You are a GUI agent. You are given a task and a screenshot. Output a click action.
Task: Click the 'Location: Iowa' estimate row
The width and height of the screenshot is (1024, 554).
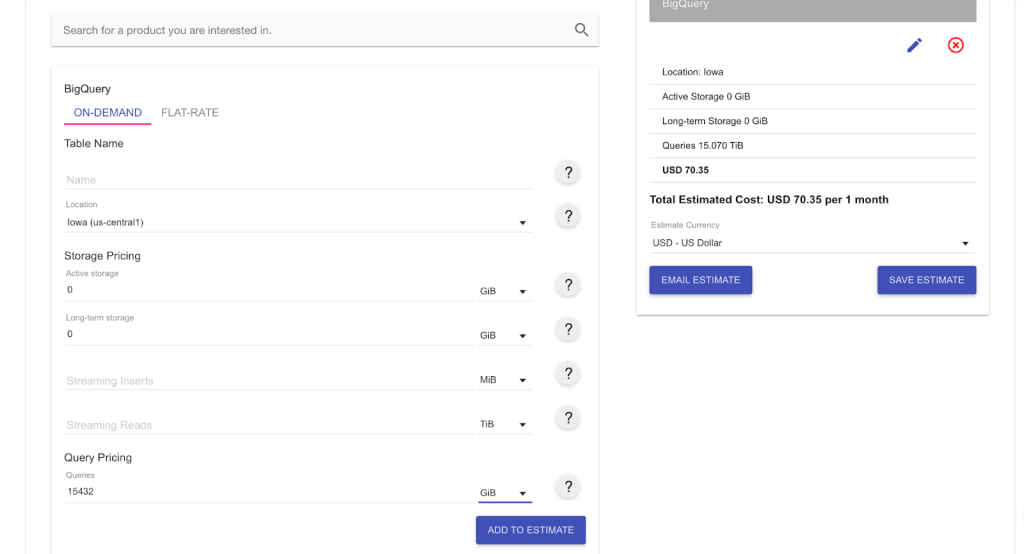click(x=812, y=72)
